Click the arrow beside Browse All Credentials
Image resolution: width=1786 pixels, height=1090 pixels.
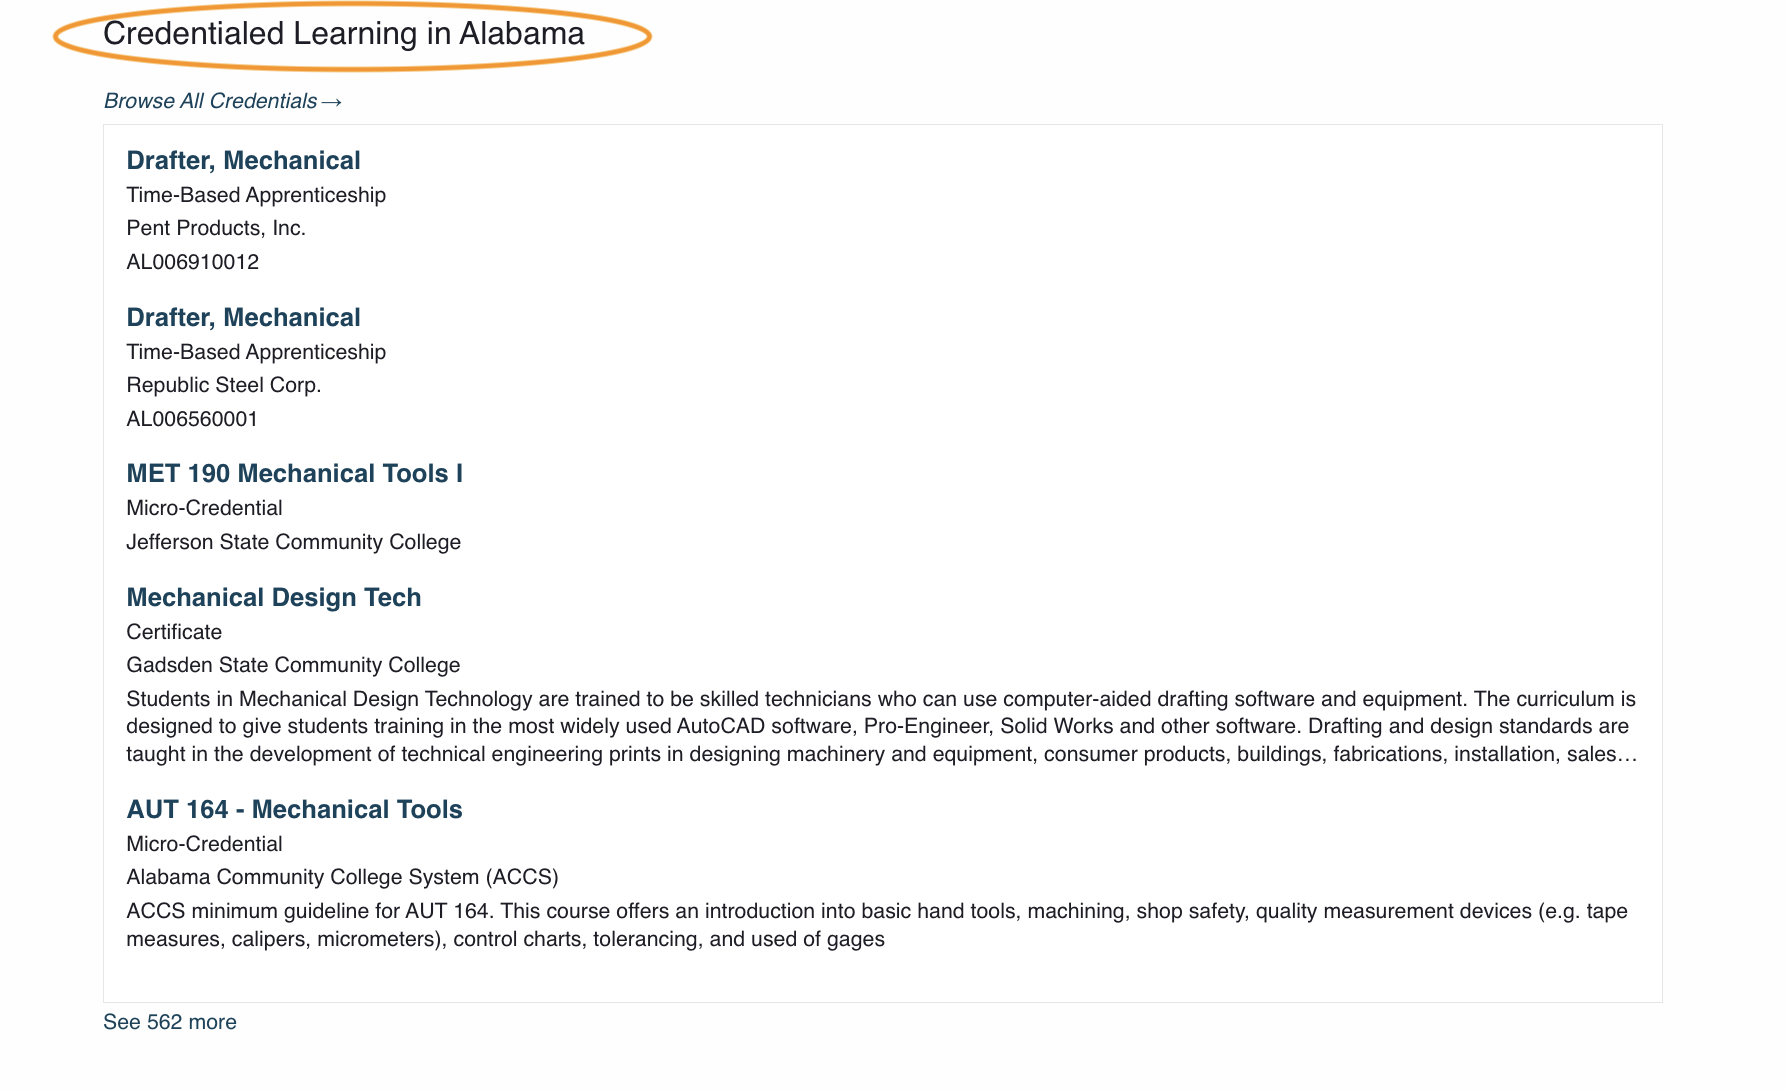coord(332,102)
